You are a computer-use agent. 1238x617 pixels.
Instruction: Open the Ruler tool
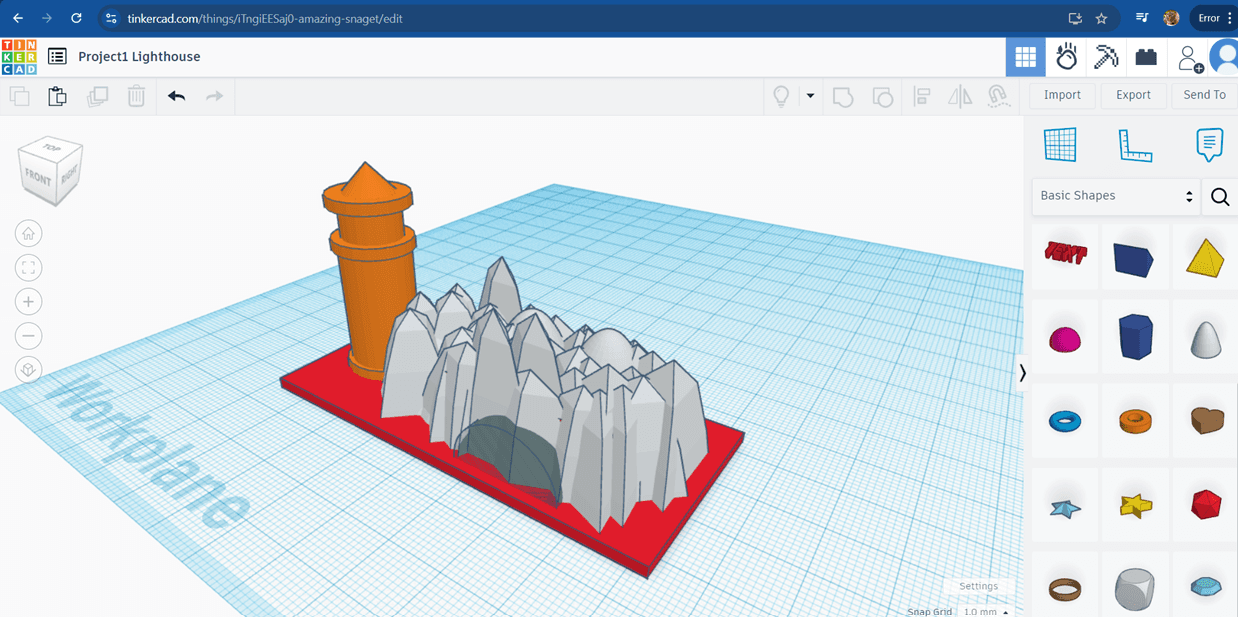tap(1135, 146)
